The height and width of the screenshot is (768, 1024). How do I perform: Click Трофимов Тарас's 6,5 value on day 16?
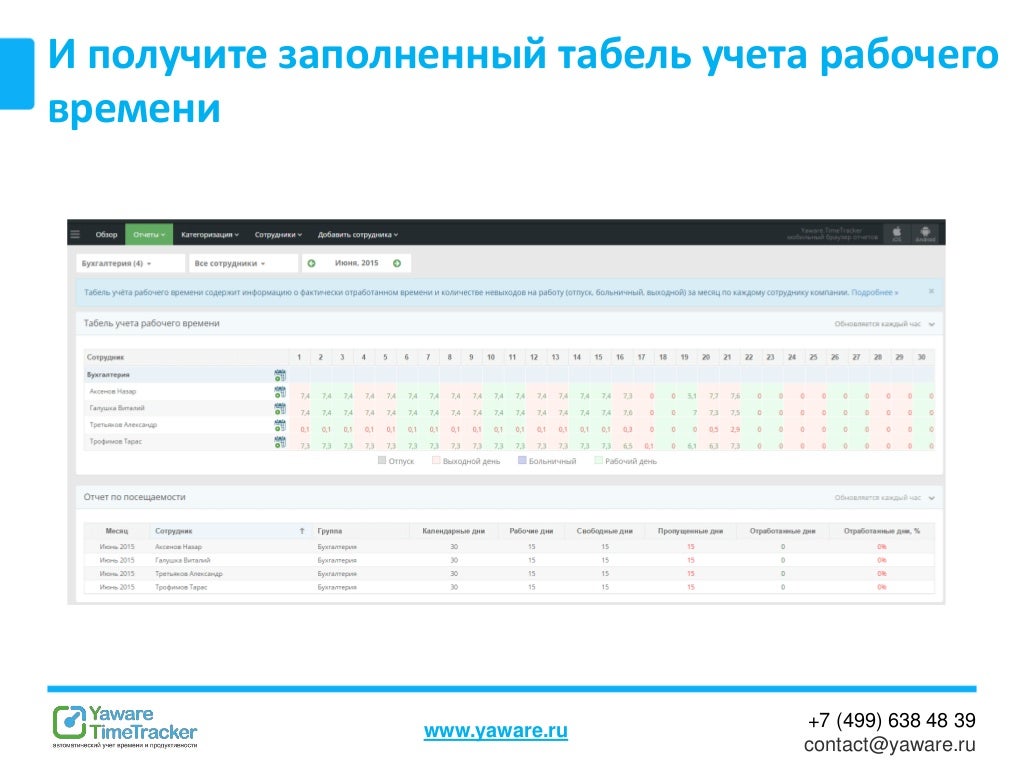[x=628, y=446]
